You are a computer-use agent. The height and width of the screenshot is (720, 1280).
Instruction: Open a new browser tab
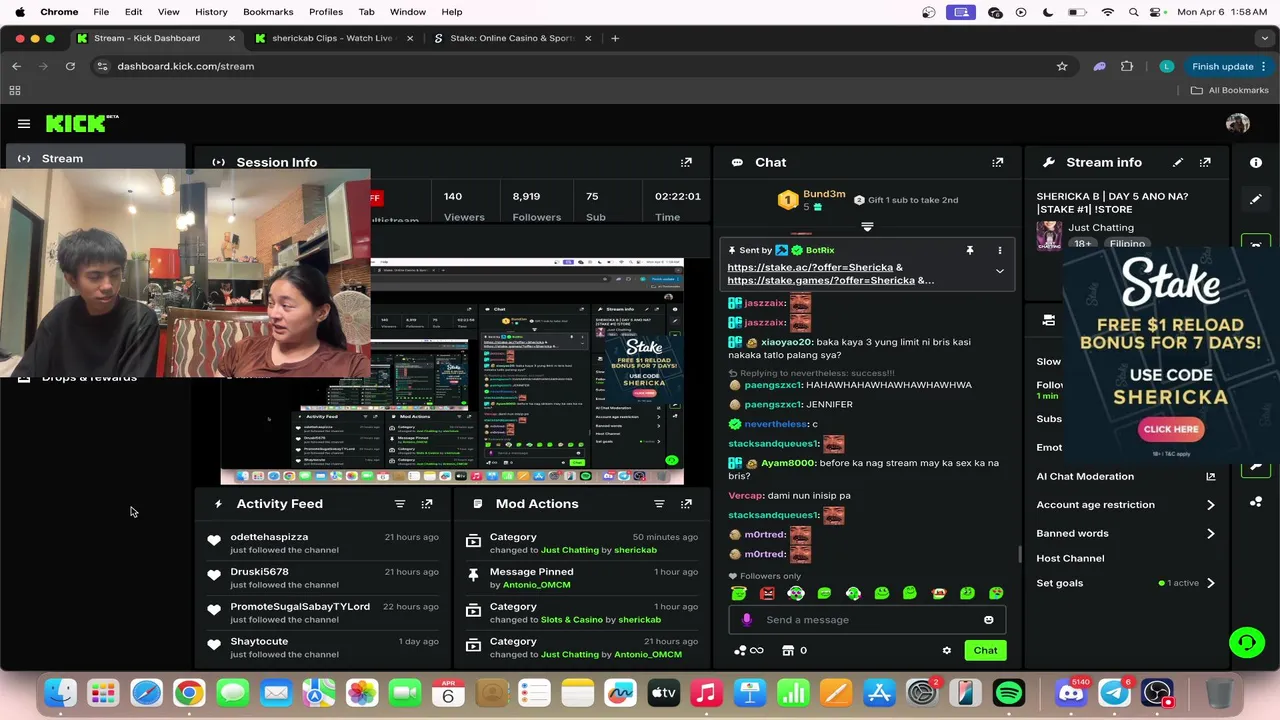(x=615, y=38)
